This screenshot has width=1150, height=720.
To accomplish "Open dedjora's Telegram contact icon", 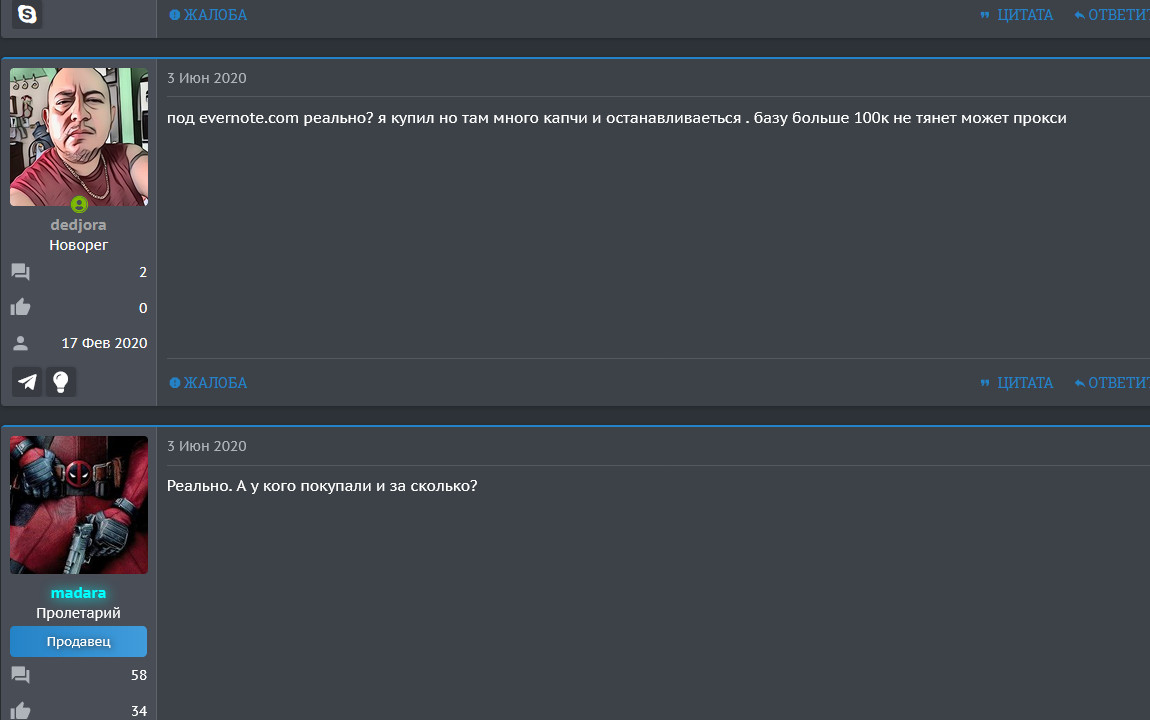I will point(28,381).
